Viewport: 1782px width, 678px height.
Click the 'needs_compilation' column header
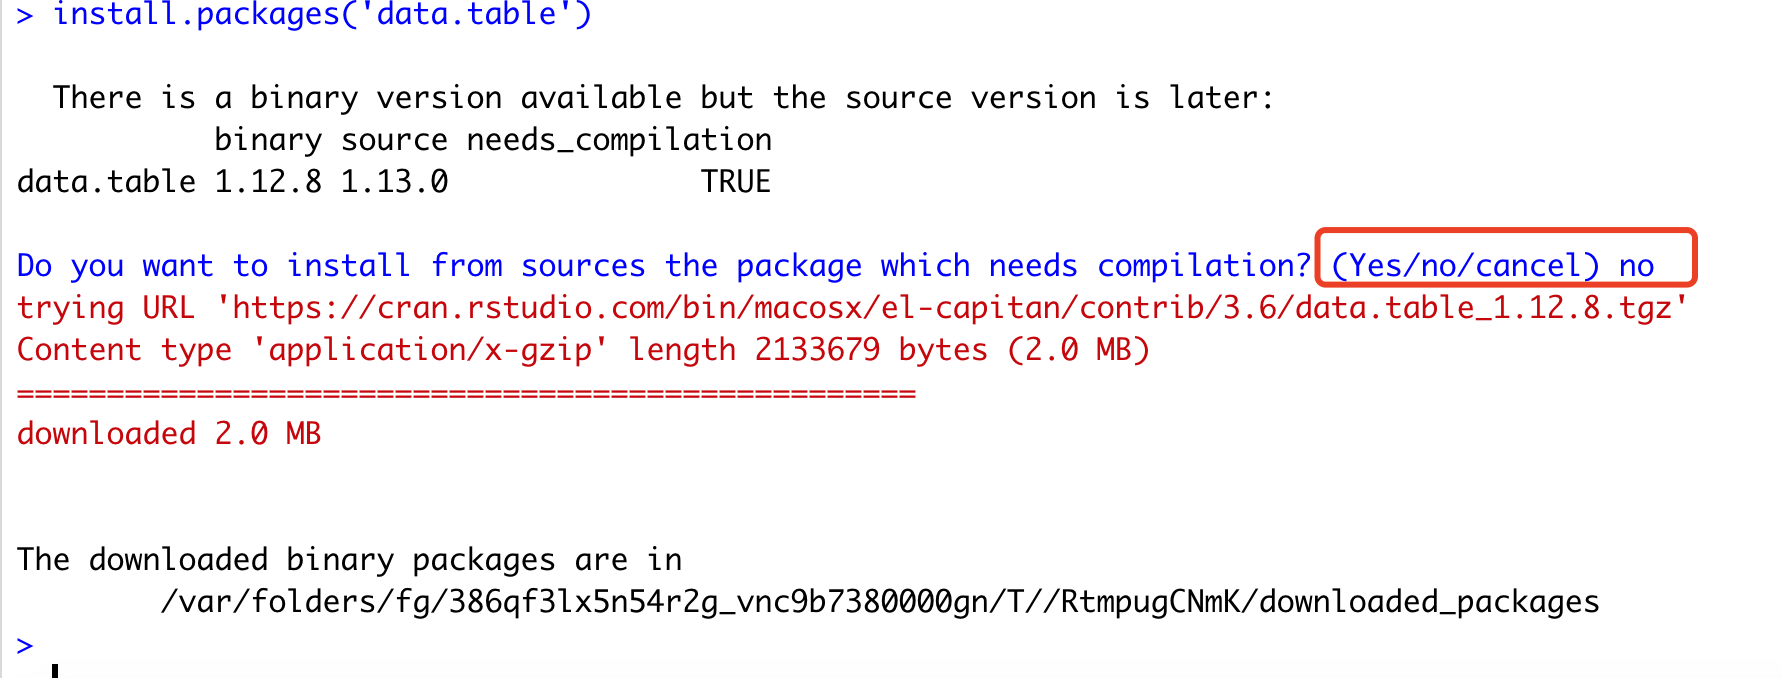(x=619, y=140)
